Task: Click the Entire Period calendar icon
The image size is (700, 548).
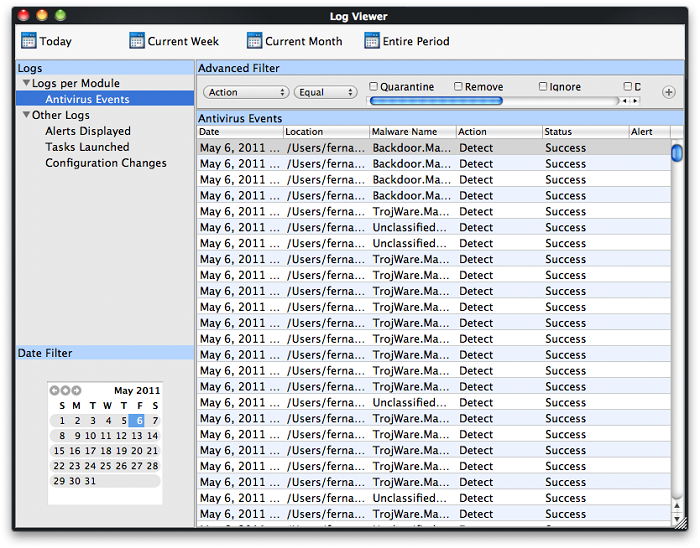Action: pyautogui.click(x=372, y=41)
